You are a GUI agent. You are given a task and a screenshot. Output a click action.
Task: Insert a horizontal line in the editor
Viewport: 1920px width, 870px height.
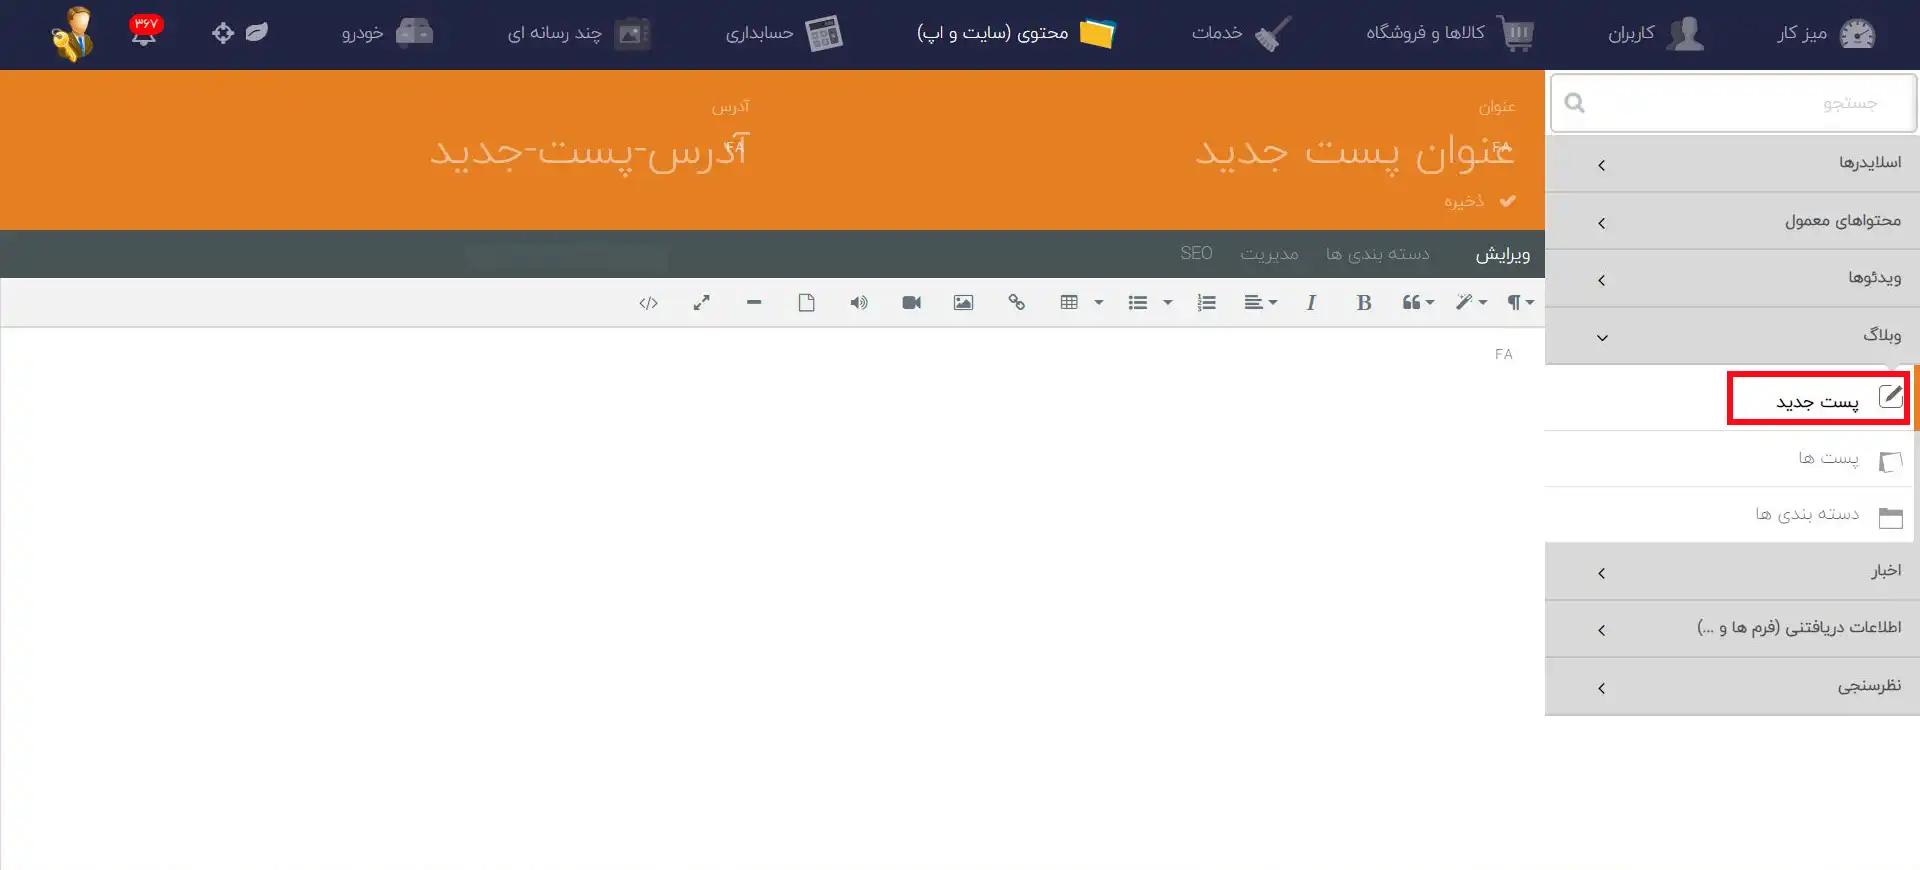point(754,303)
